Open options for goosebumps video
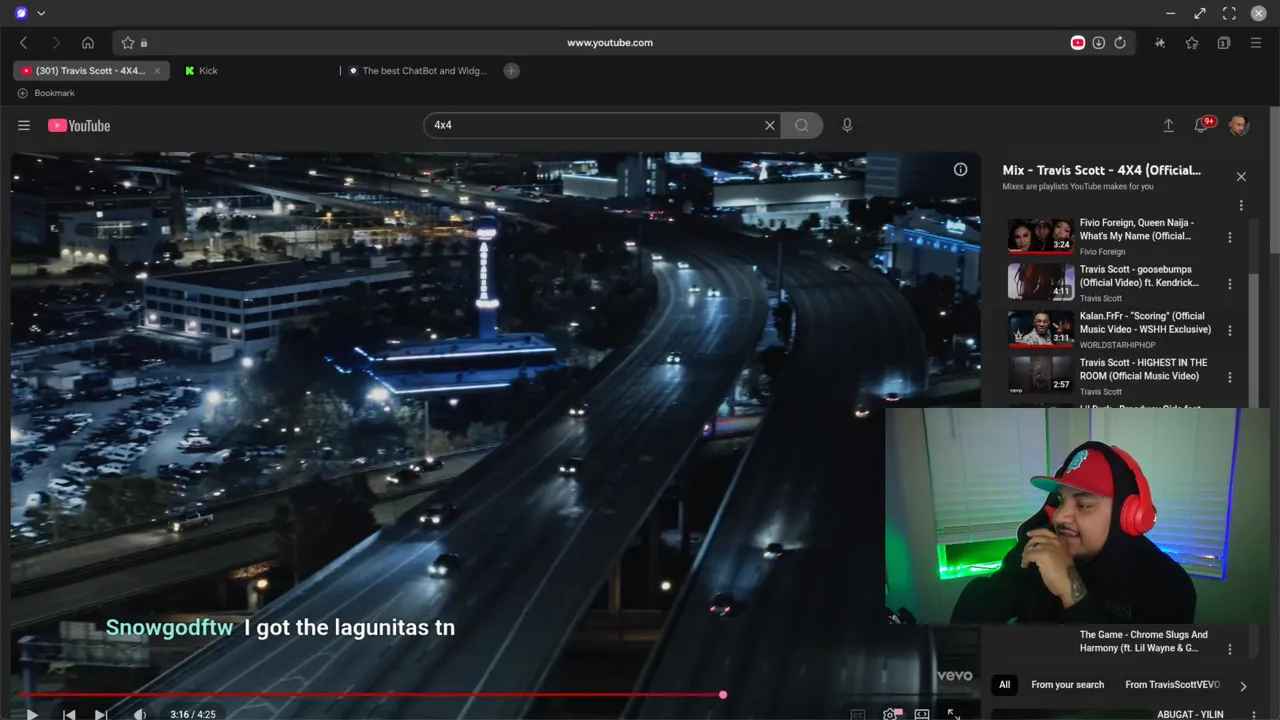Viewport: 1280px width, 720px height. 1230,284
